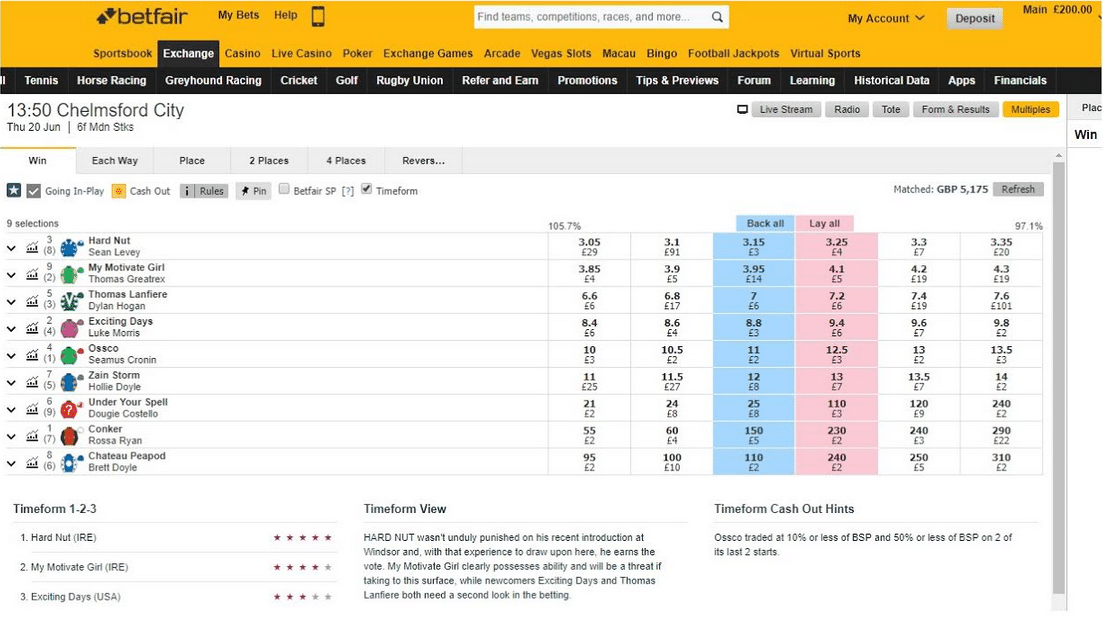The width and height of the screenshot is (1103, 620).
Task: Open graph icon for Chateau Peapod
Action: point(32,462)
